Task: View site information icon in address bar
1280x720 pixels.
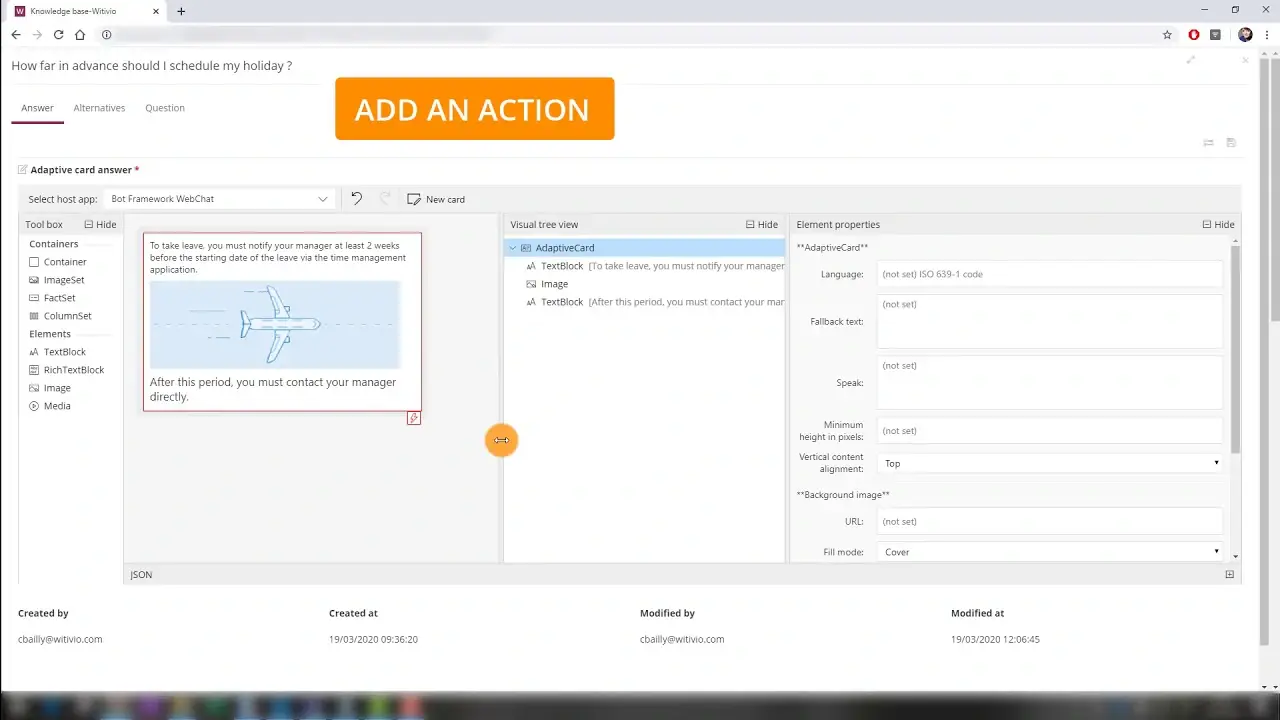Action: pos(106,35)
